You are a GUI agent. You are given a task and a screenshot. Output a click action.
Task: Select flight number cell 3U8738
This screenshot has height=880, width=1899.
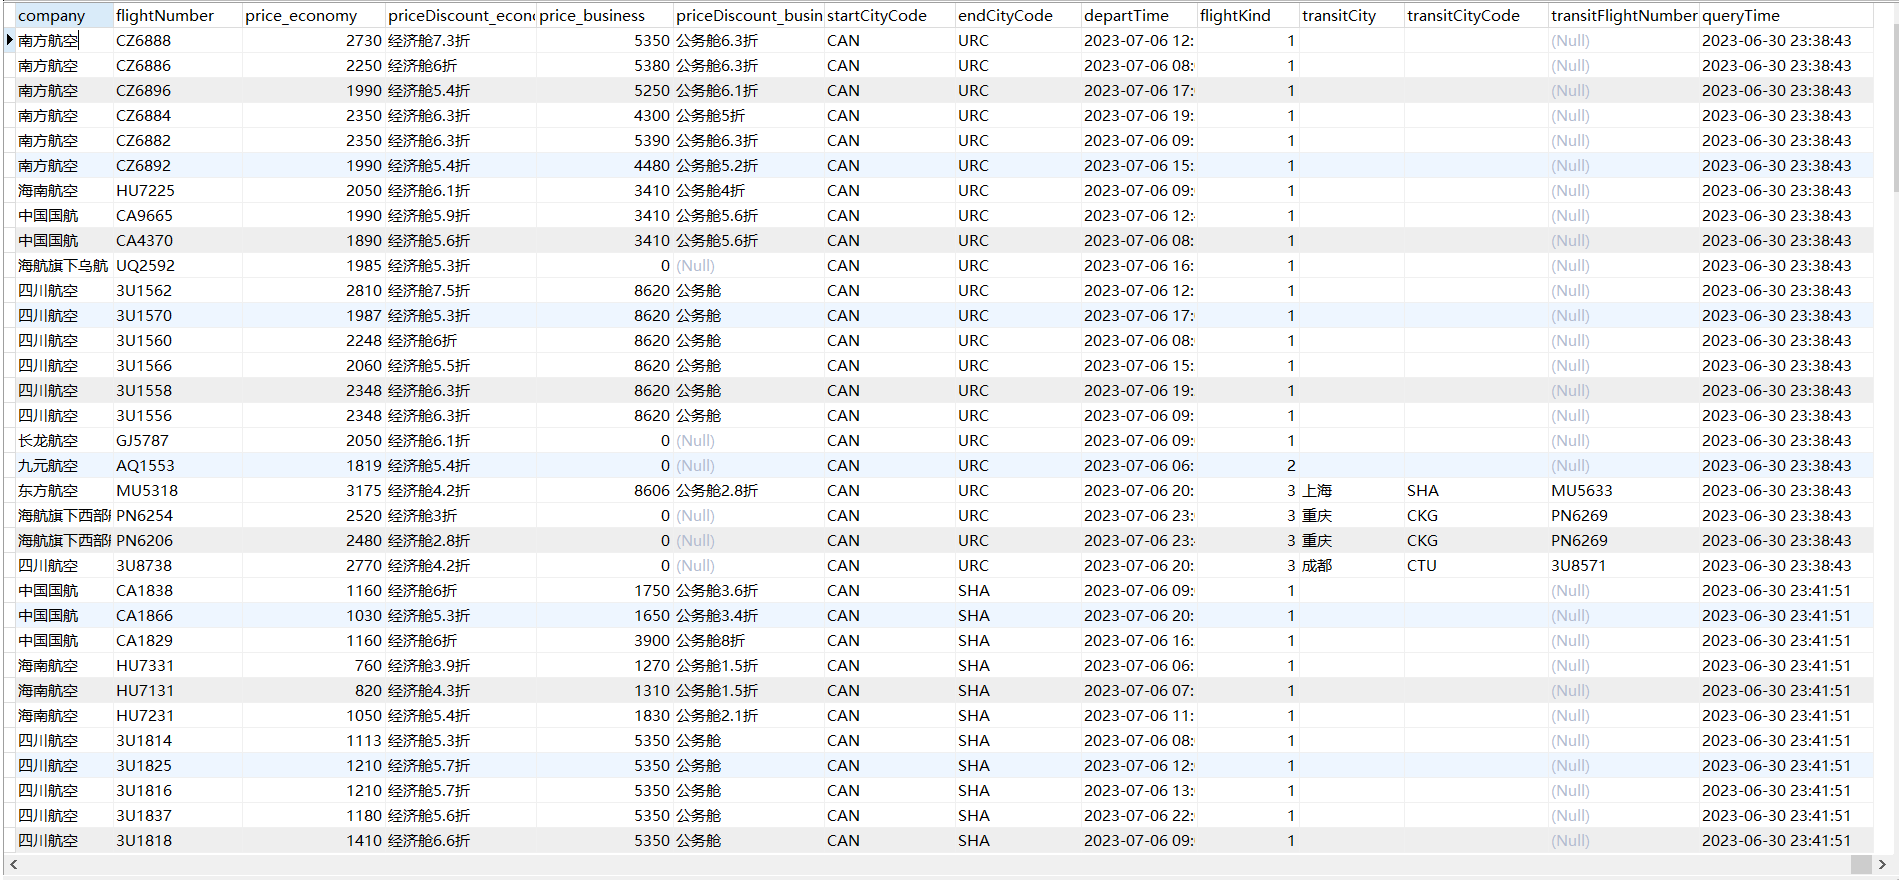177,565
